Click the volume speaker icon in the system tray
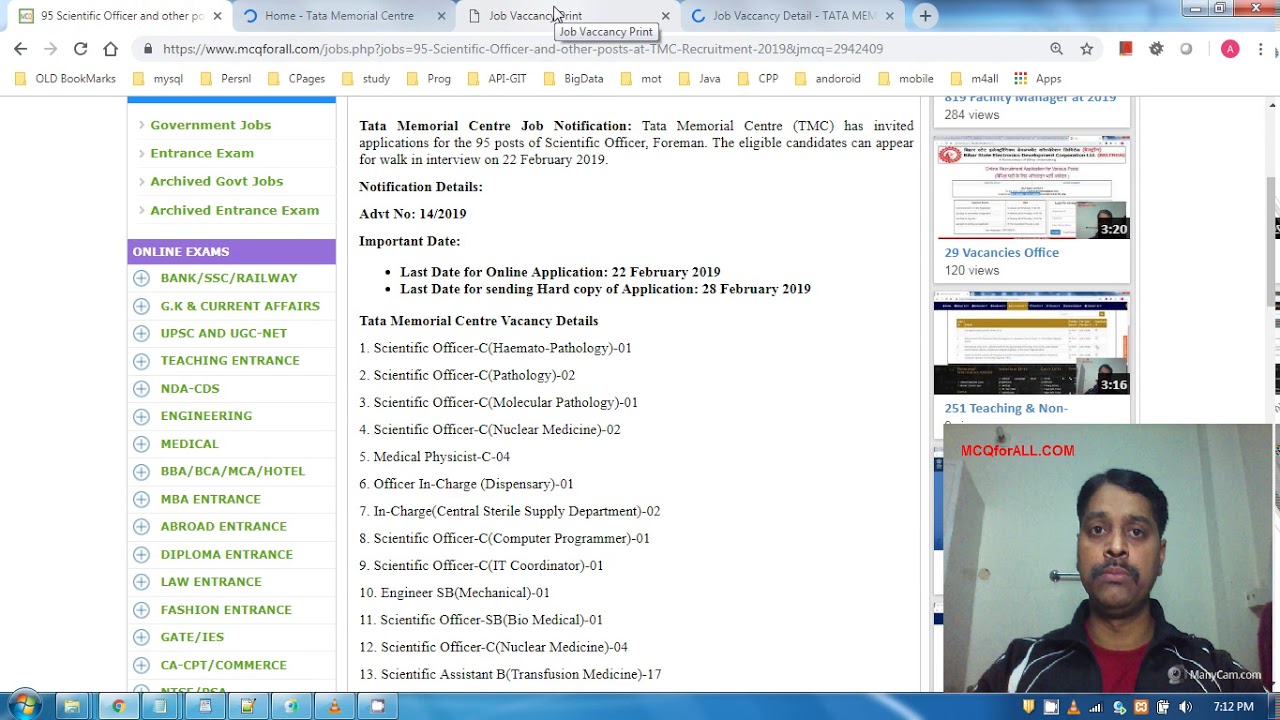1280x720 pixels. (1185, 707)
